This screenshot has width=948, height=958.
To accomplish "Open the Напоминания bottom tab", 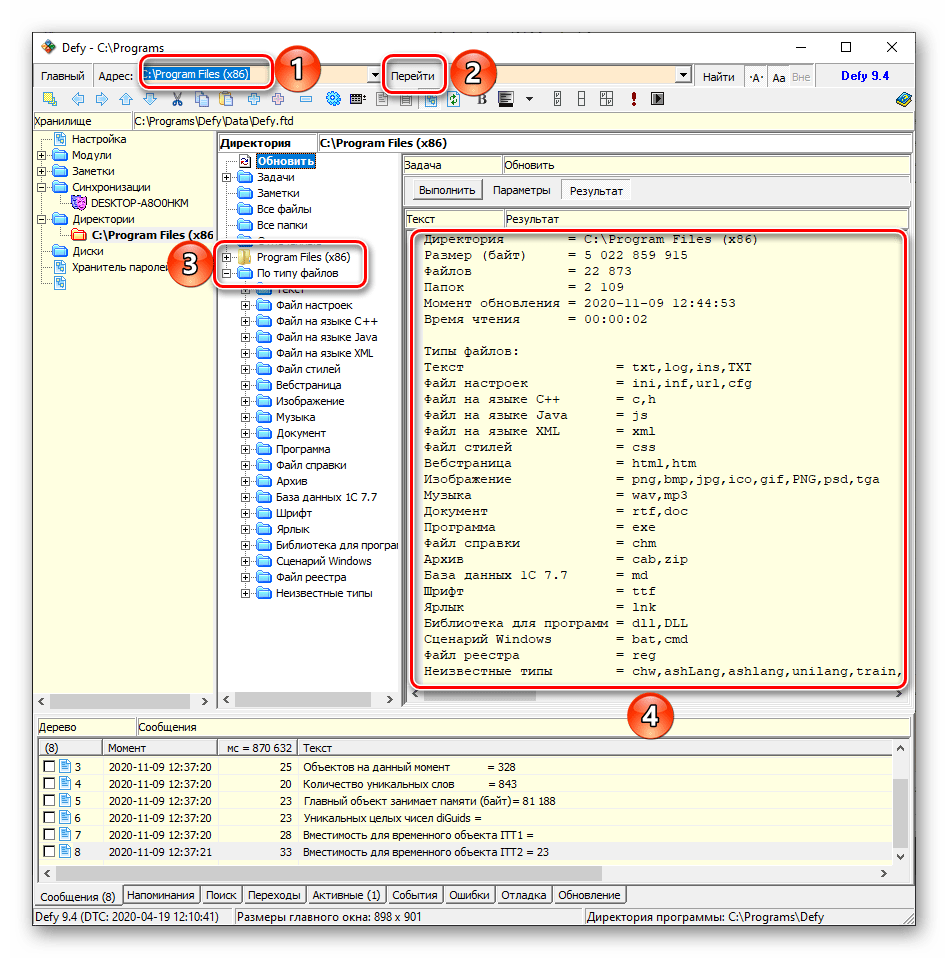I will click(x=161, y=895).
